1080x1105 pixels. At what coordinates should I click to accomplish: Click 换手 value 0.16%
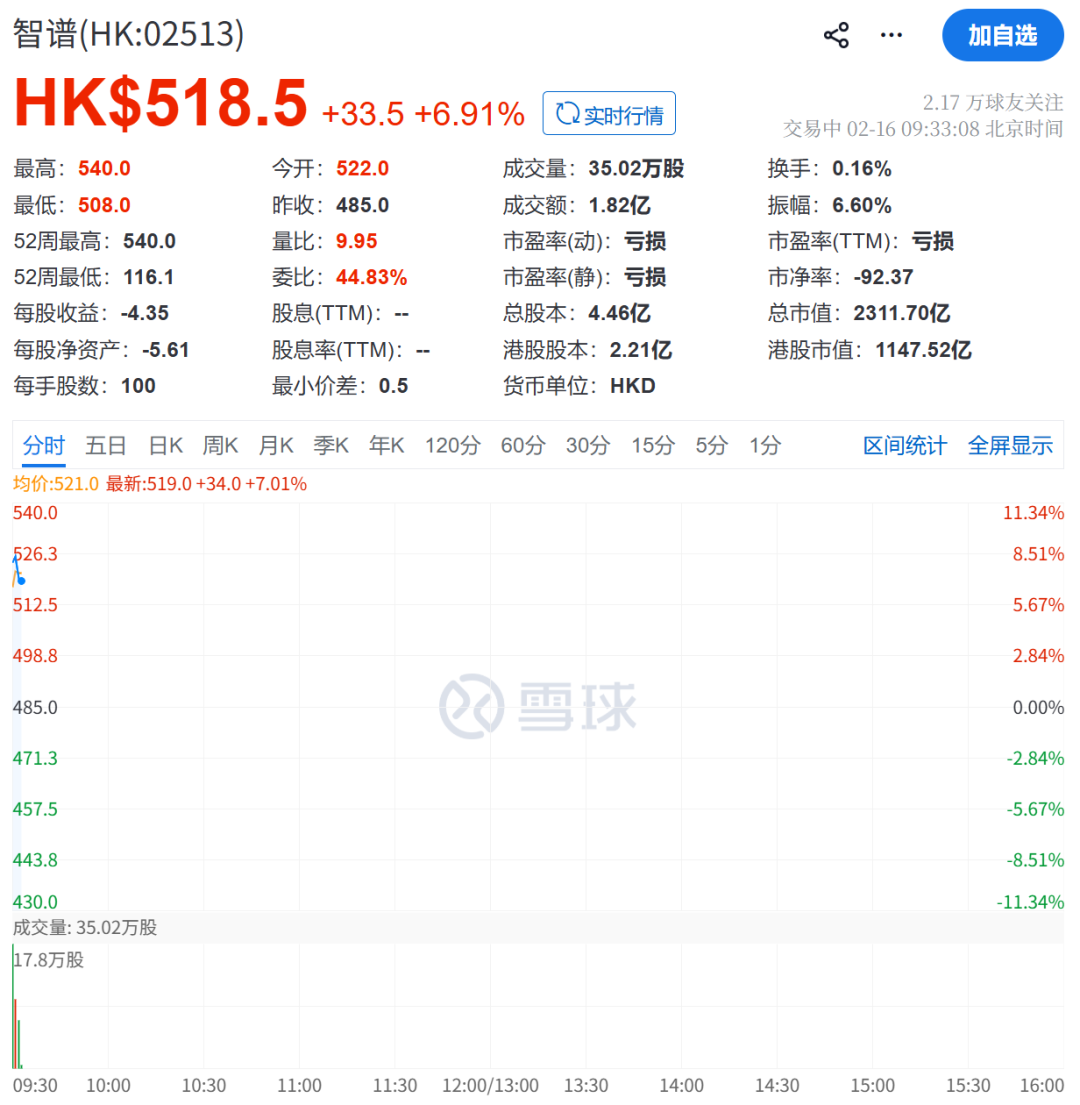862,169
